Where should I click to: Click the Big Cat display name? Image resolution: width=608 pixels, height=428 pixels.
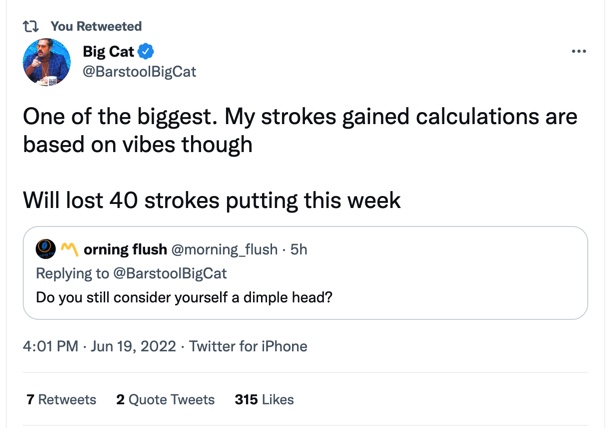pos(114,51)
